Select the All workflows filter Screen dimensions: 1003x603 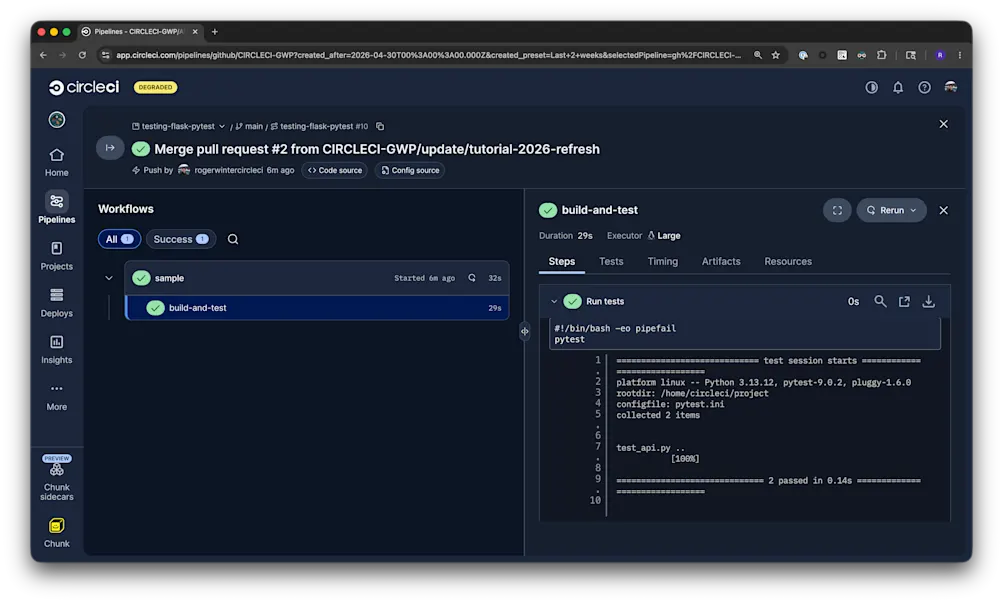click(x=119, y=239)
